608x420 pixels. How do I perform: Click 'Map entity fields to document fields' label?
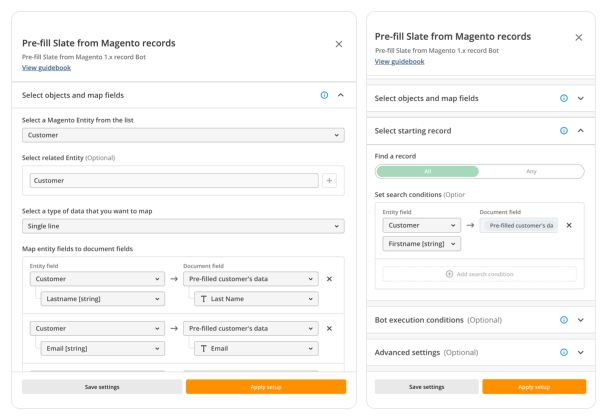click(78, 249)
